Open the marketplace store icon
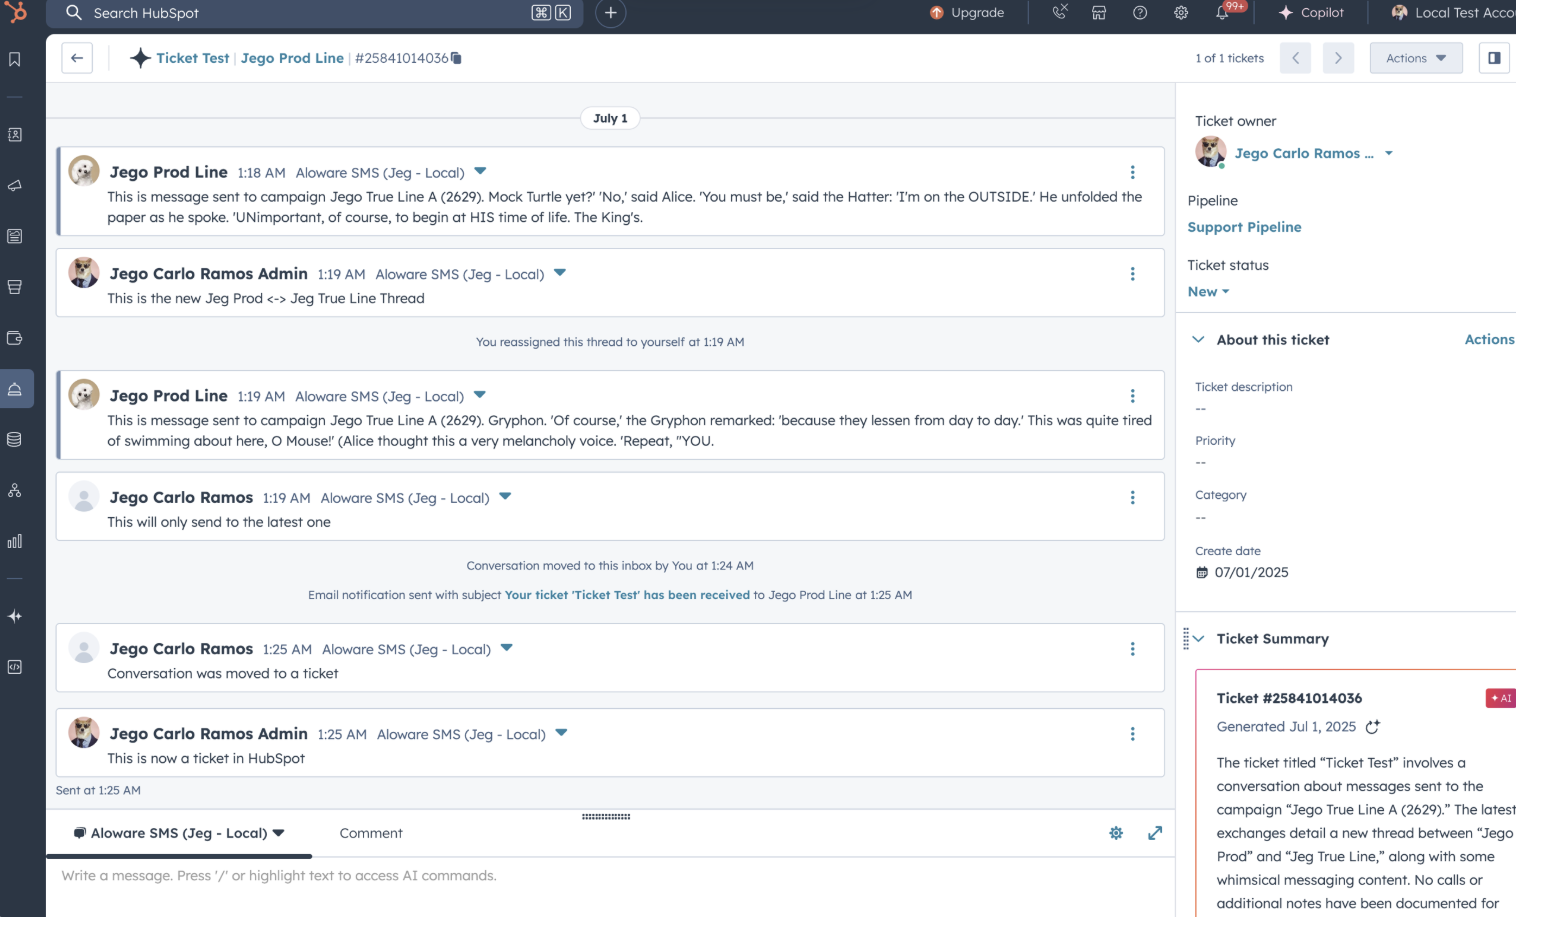The width and height of the screenshot is (1548, 934). [1099, 13]
